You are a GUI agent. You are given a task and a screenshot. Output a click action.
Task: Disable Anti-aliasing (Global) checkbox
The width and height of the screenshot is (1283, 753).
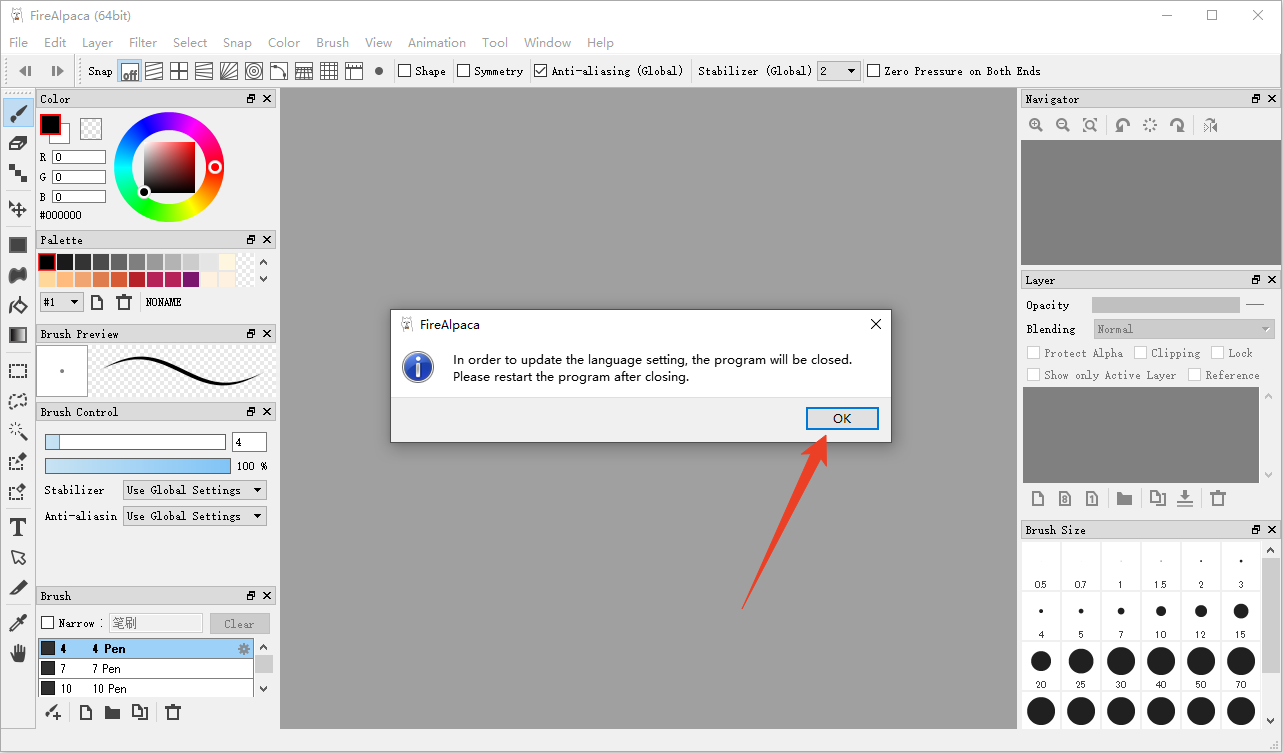tap(541, 71)
